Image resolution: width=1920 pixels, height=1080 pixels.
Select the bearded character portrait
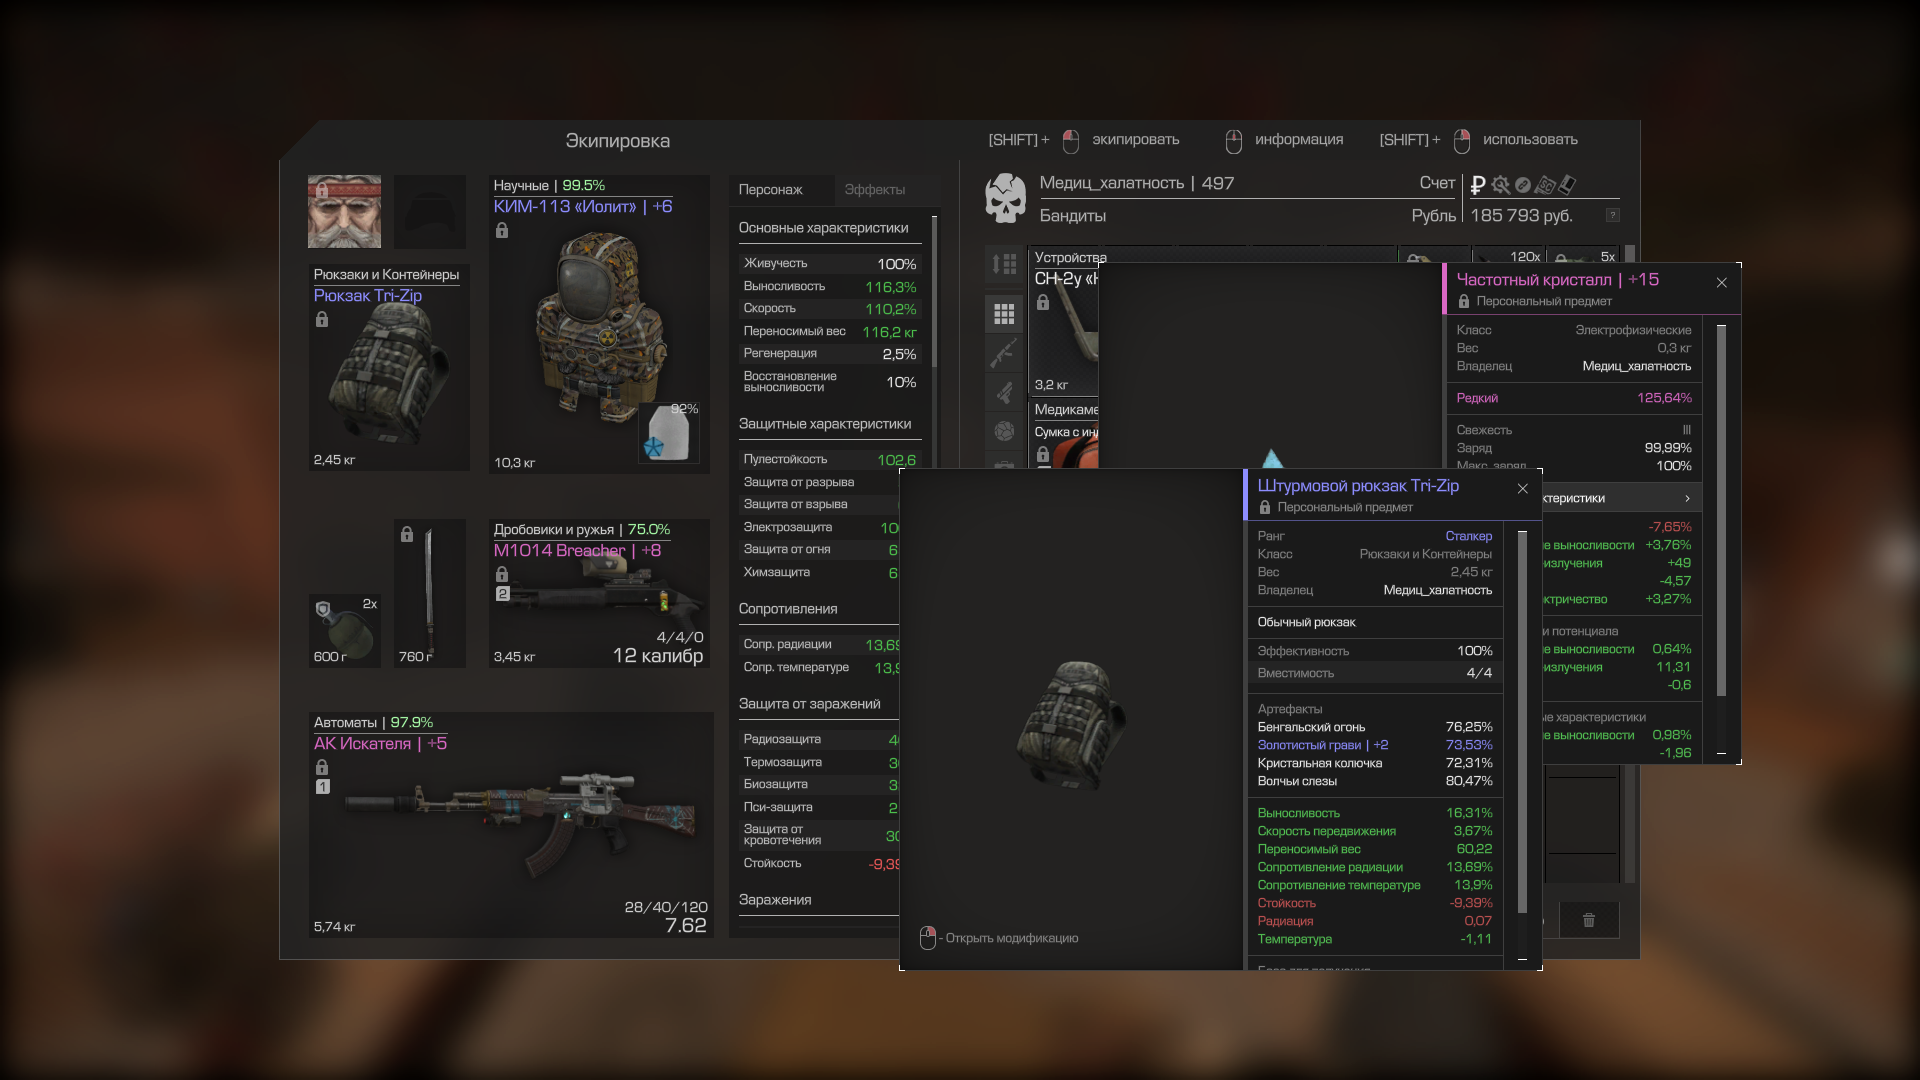pos(344,212)
